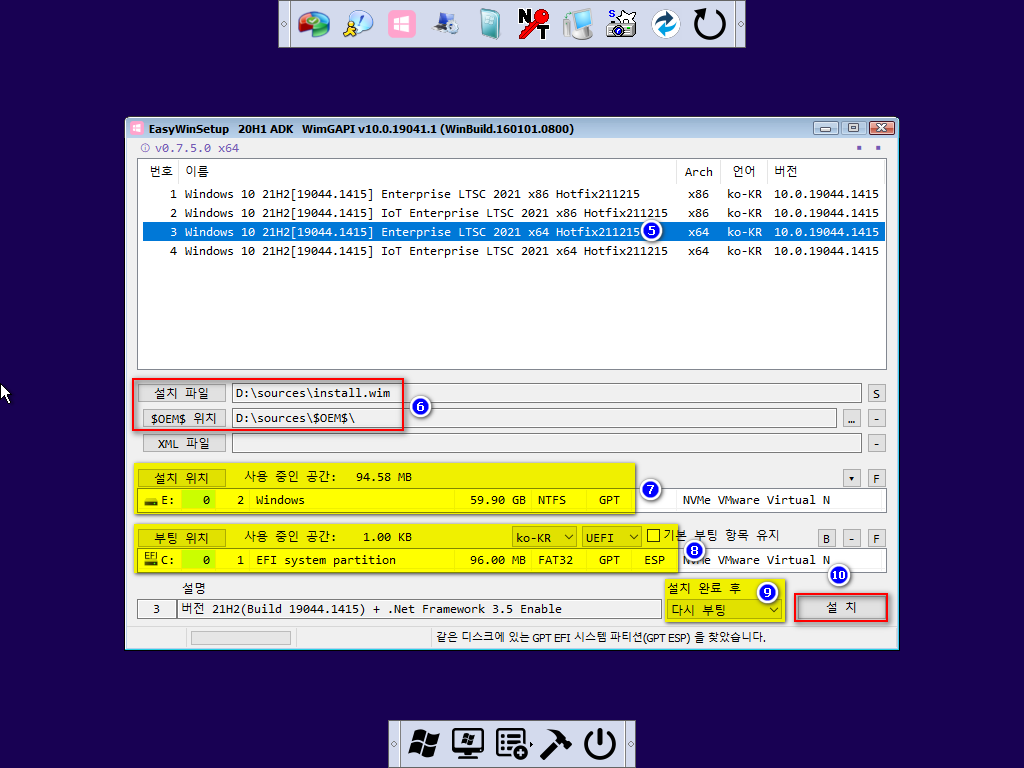Open the UEFI boot mode dropdown
The width and height of the screenshot is (1024, 768).
611,537
